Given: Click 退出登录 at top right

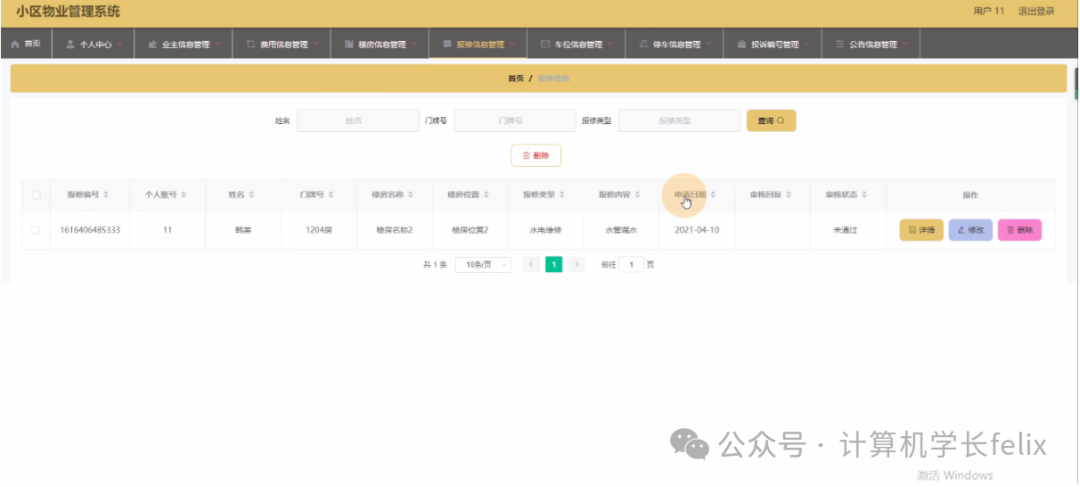Looking at the screenshot, I should click(x=1036, y=11).
